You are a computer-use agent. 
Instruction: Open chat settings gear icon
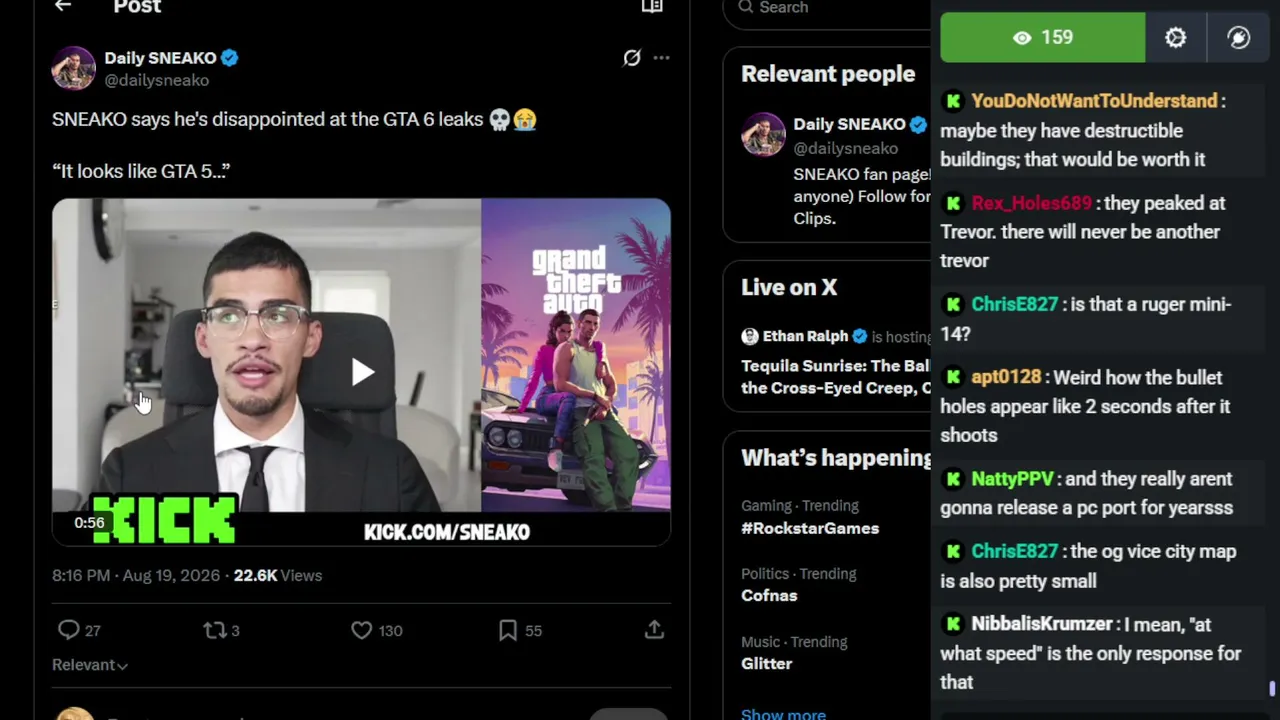tap(1175, 37)
